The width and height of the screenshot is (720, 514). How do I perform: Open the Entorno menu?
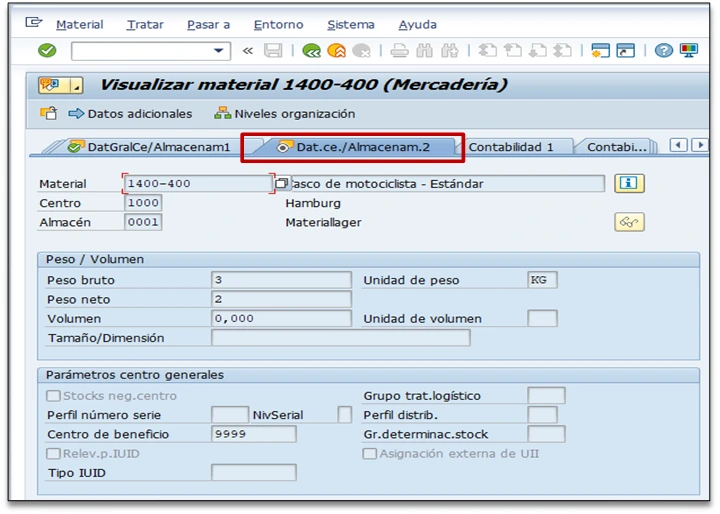278,24
